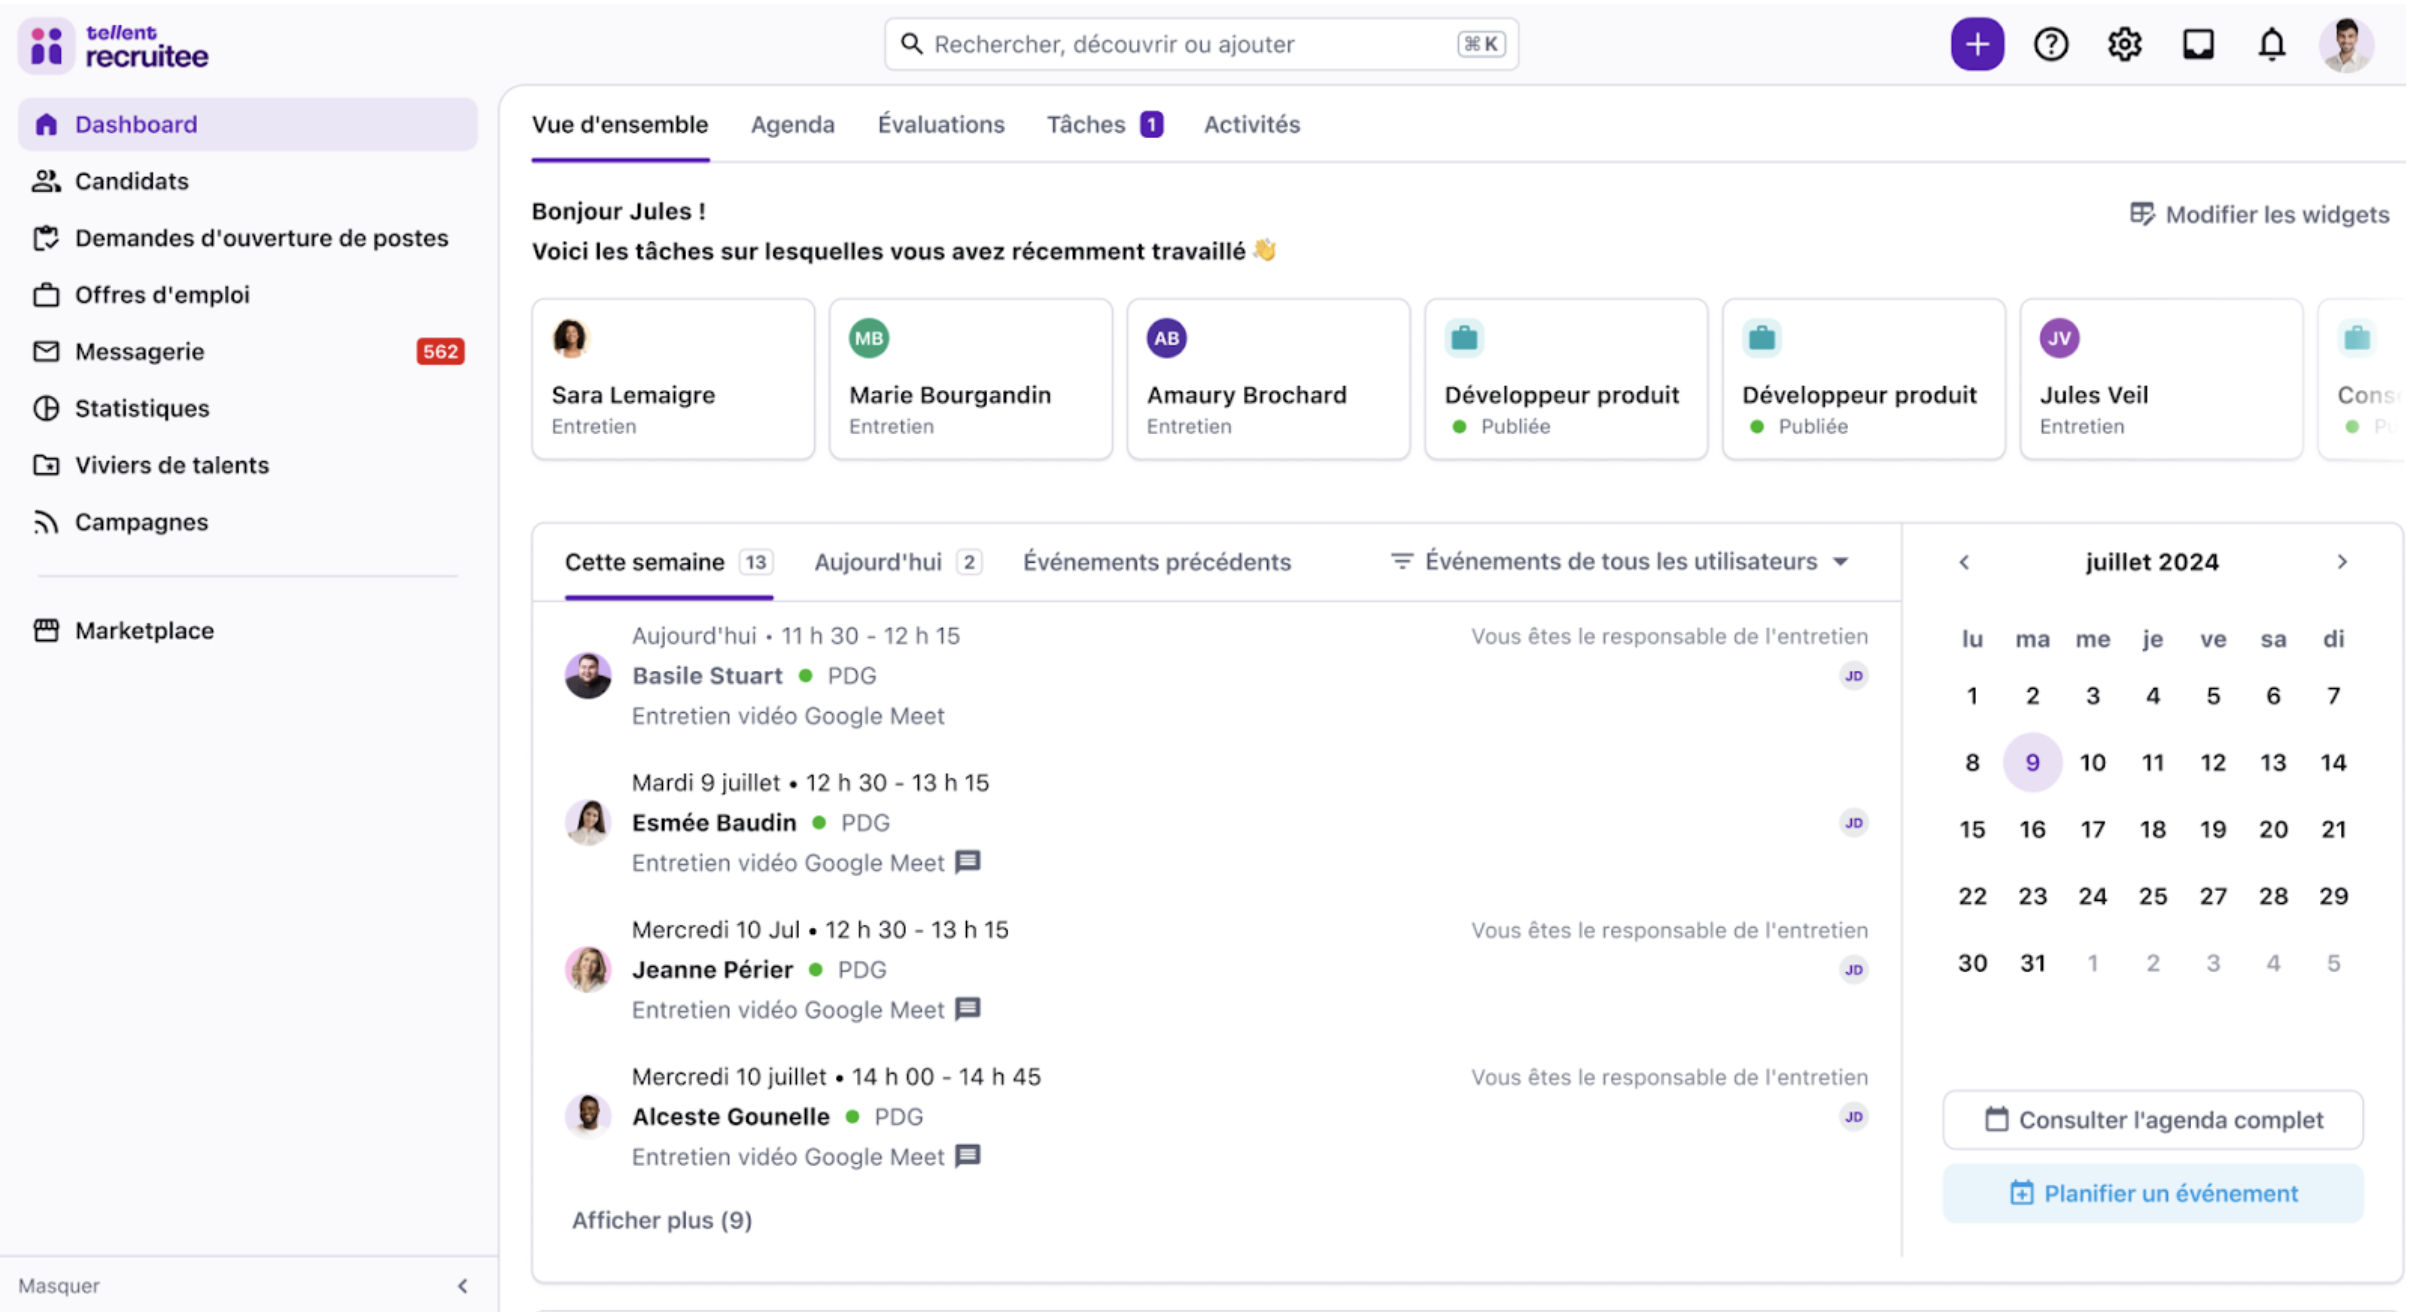The height and width of the screenshot is (1312, 2420).
Task: Open the inbox tray icon
Action: coord(2198,44)
